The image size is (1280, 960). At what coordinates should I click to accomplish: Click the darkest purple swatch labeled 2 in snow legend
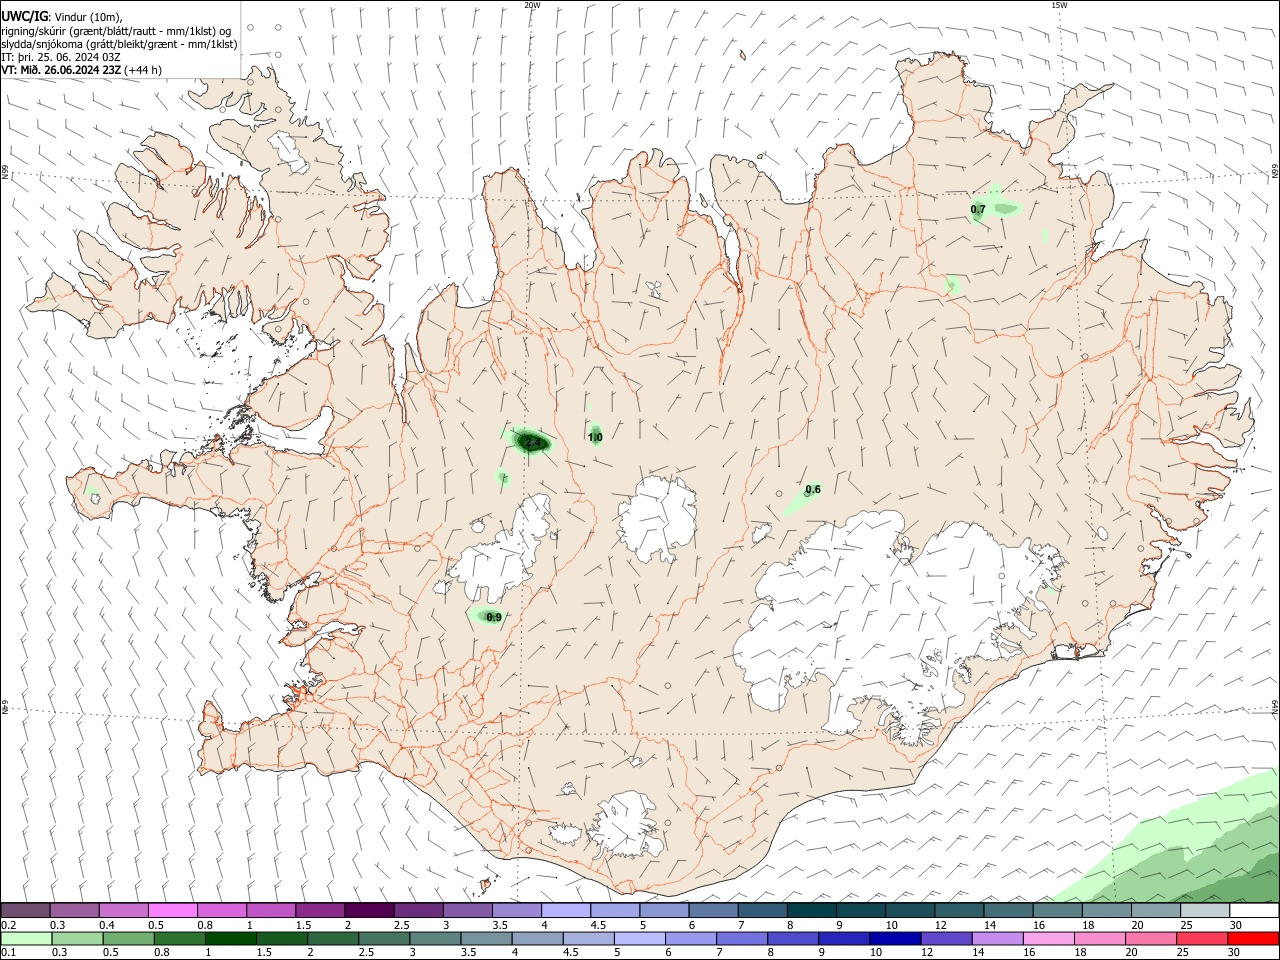[x=368, y=910]
